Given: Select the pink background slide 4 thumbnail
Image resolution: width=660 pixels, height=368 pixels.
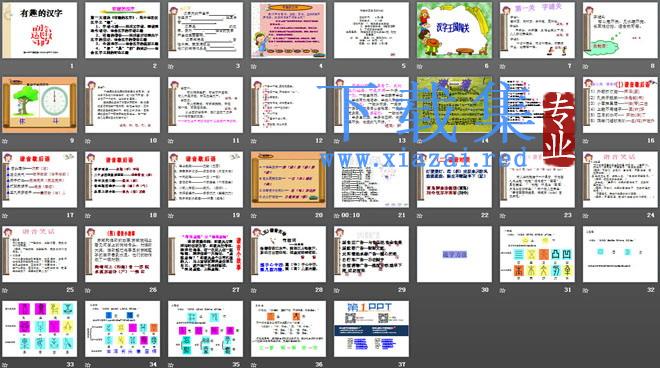Looking at the screenshot, I should (288, 30).
